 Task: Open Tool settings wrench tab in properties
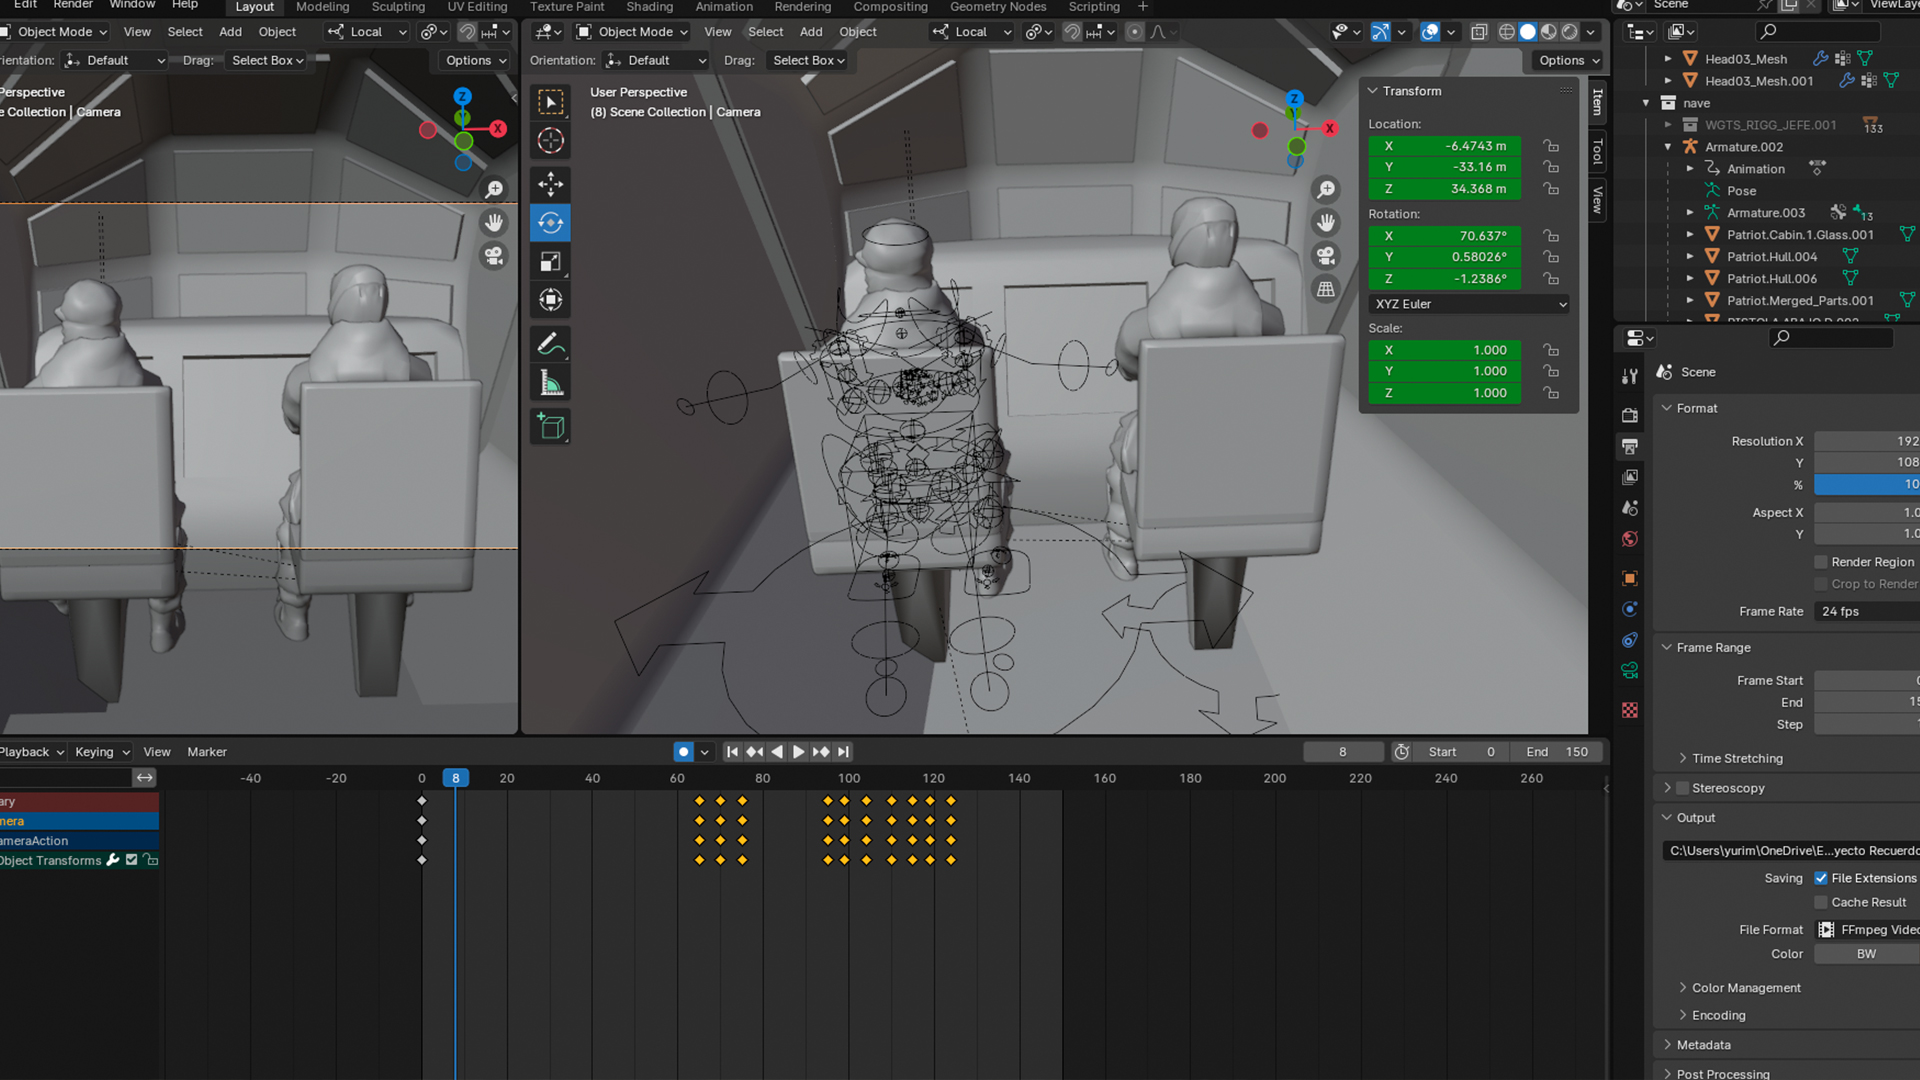point(1630,376)
